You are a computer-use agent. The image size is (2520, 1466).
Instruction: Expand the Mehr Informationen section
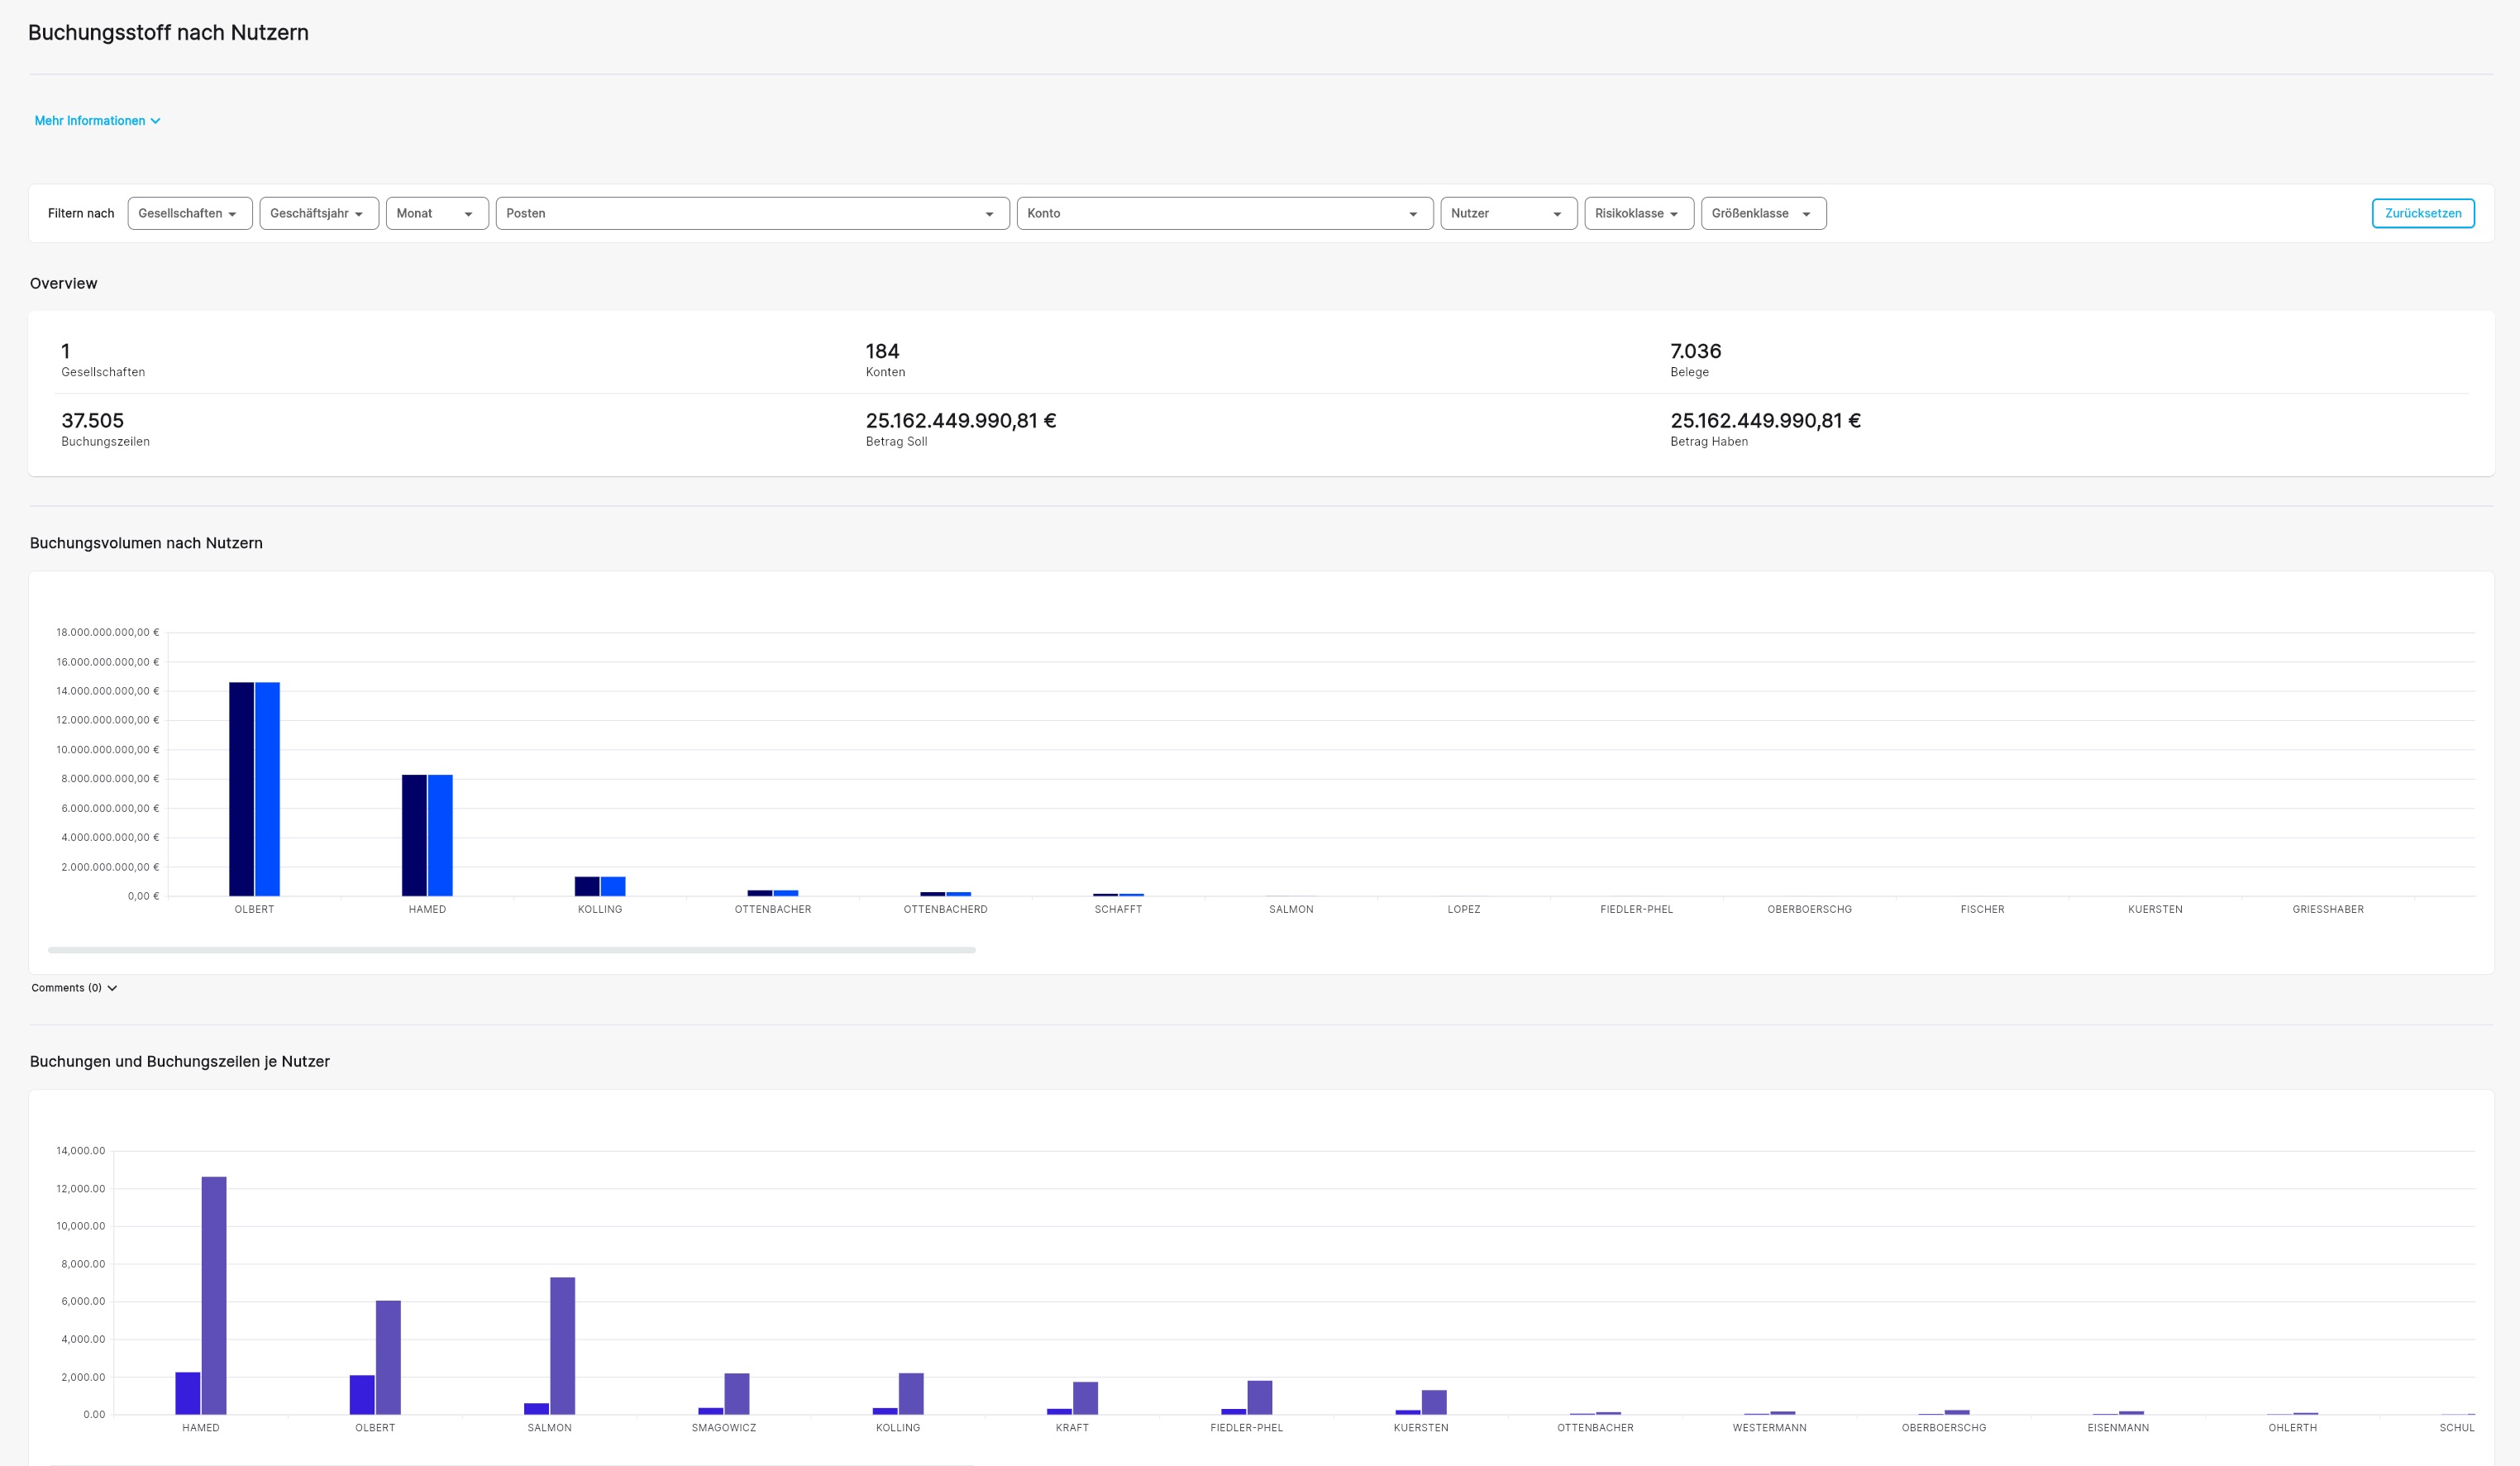point(90,121)
